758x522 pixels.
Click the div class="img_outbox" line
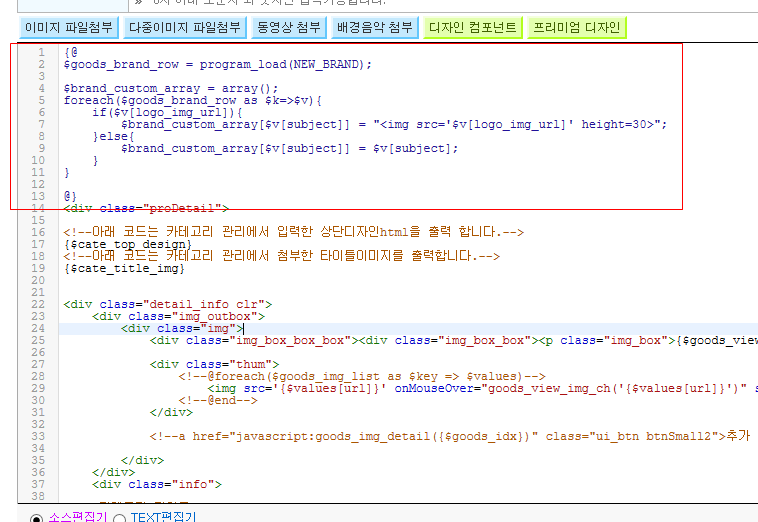pyautogui.click(x=179, y=317)
